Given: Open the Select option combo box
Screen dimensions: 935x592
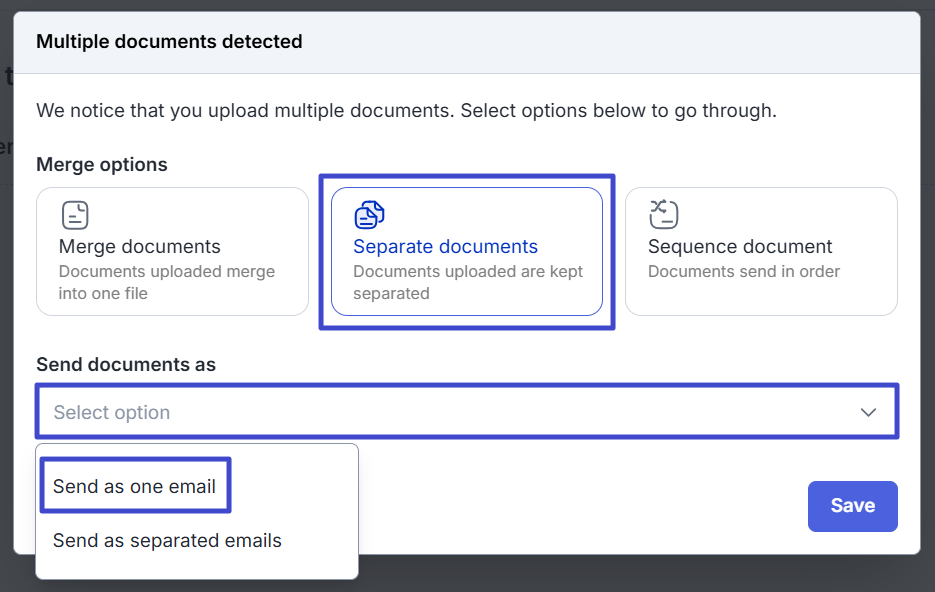Looking at the screenshot, I should tap(466, 412).
